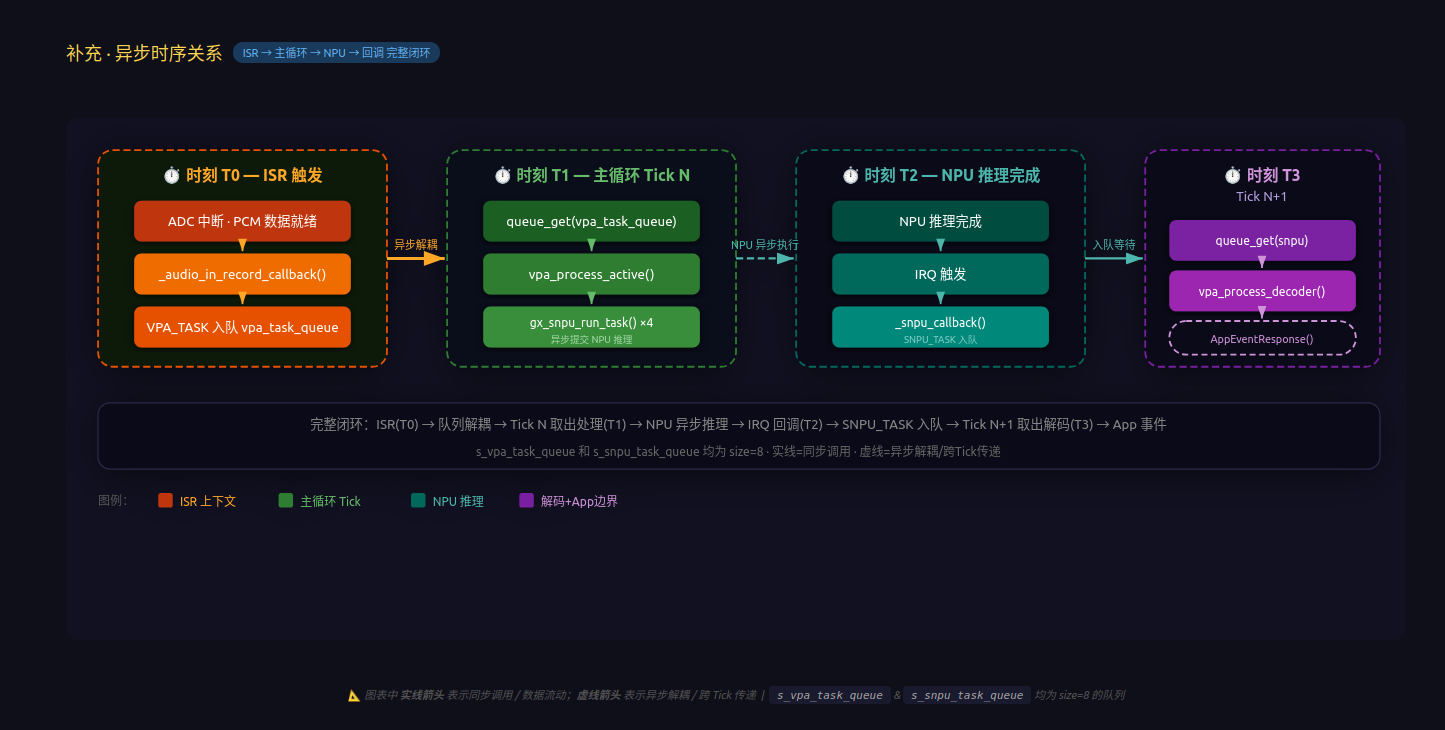Click the NPU 推理完成 block
The width and height of the screenshot is (1445, 730).
[940, 221]
